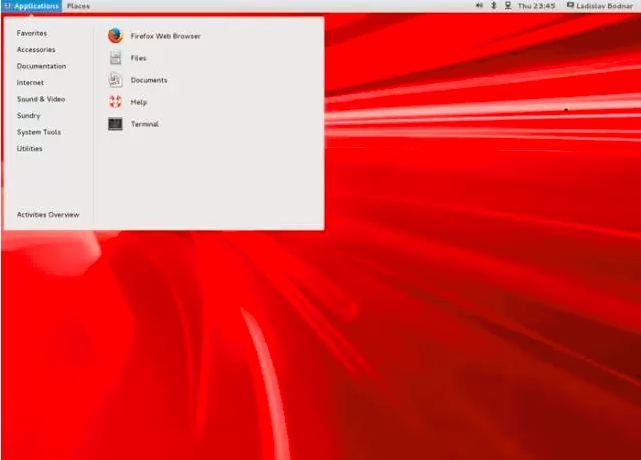The height and width of the screenshot is (460, 641).
Task: Select the Favorites category
Action: 32,33
